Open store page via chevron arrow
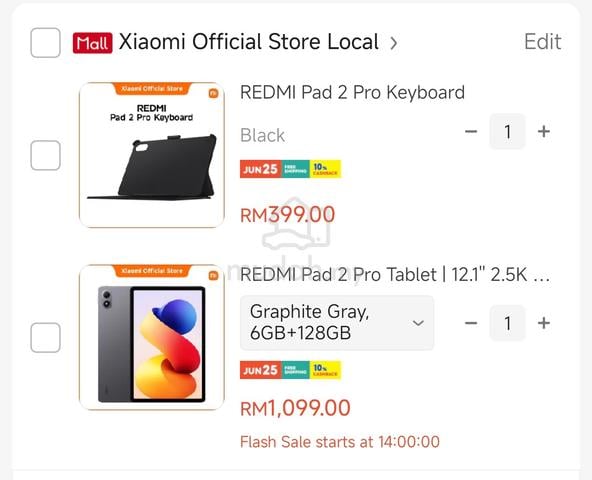This screenshot has height=480, width=592. pos(393,43)
